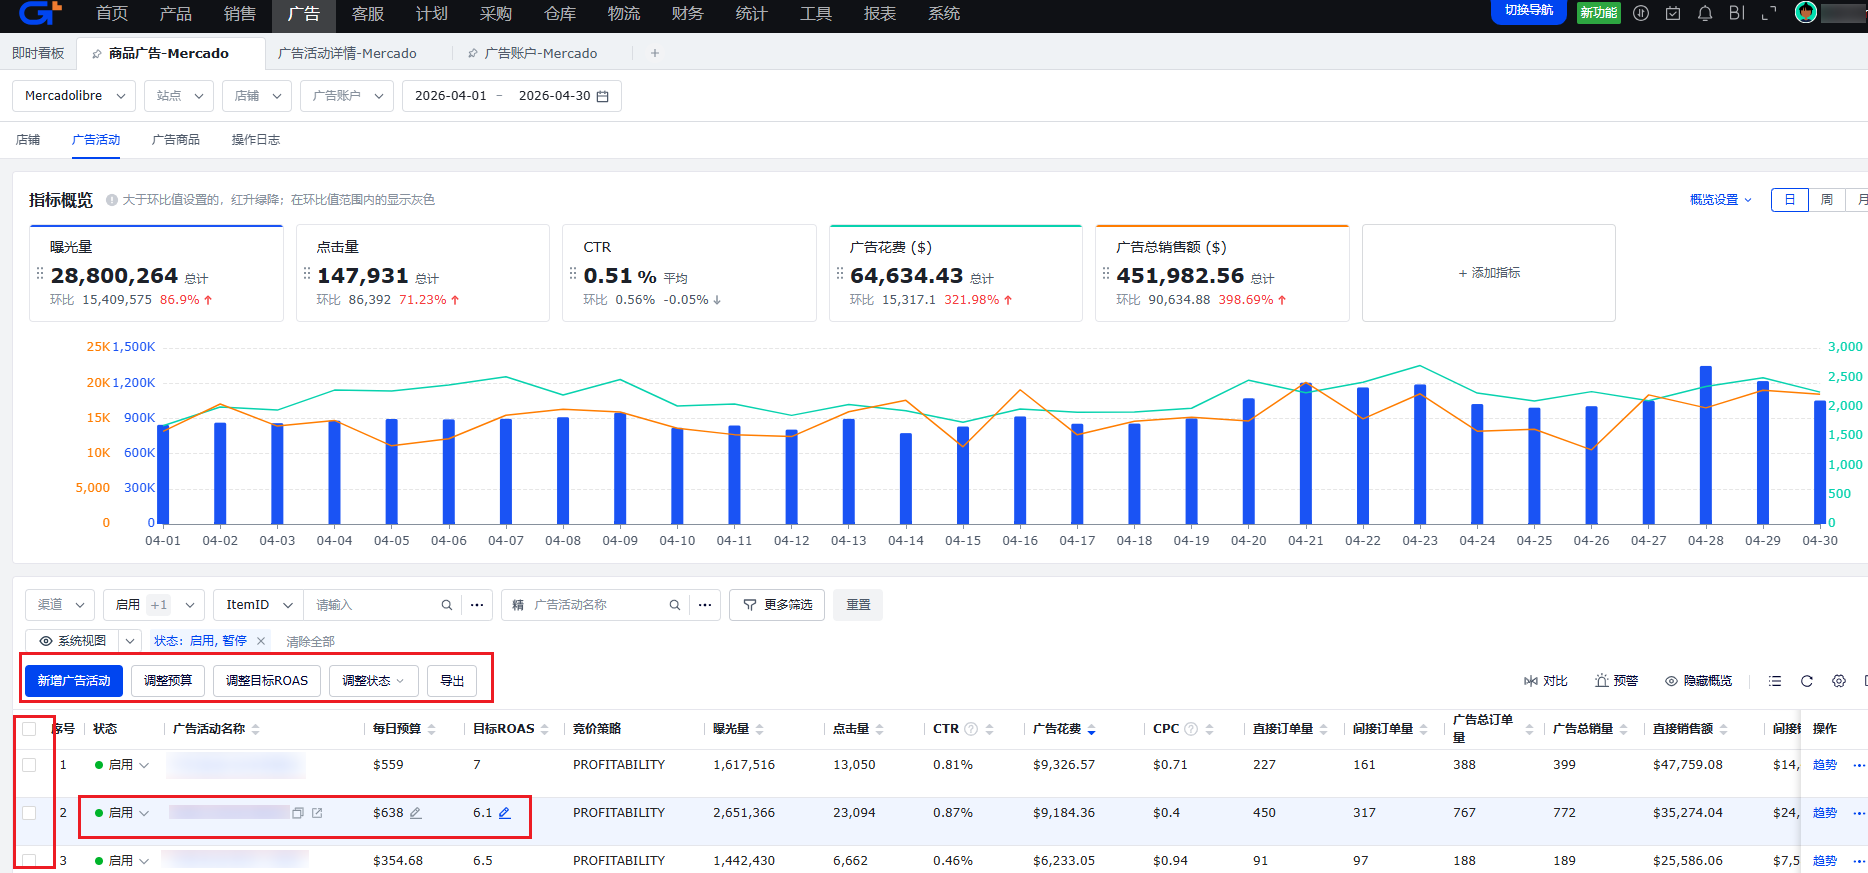The width and height of the screenshot is (1868, 873).
Task: Tick the select-all checkbox in the table header
Action: (29, 729)
